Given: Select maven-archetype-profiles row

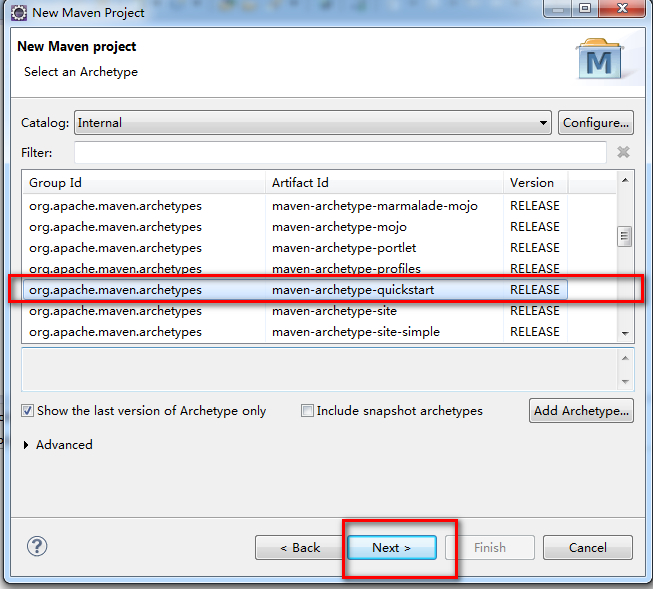Looking at the screenshot, I should 295,269.
